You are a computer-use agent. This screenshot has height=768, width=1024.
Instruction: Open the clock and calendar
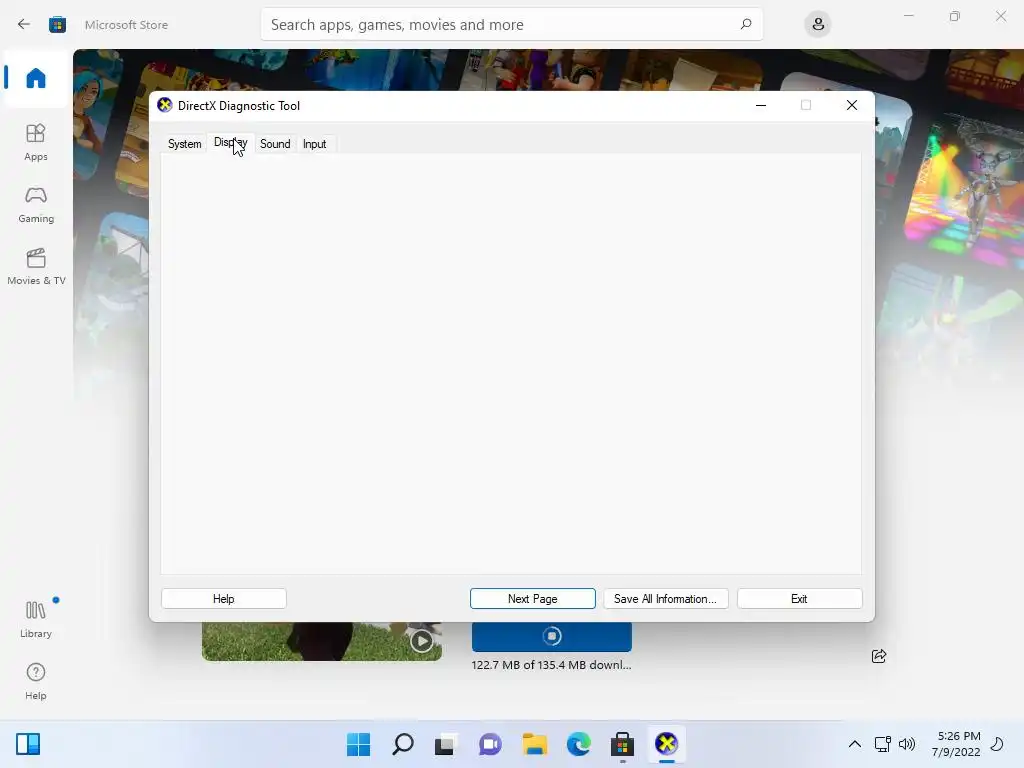(x=956, y=744)
